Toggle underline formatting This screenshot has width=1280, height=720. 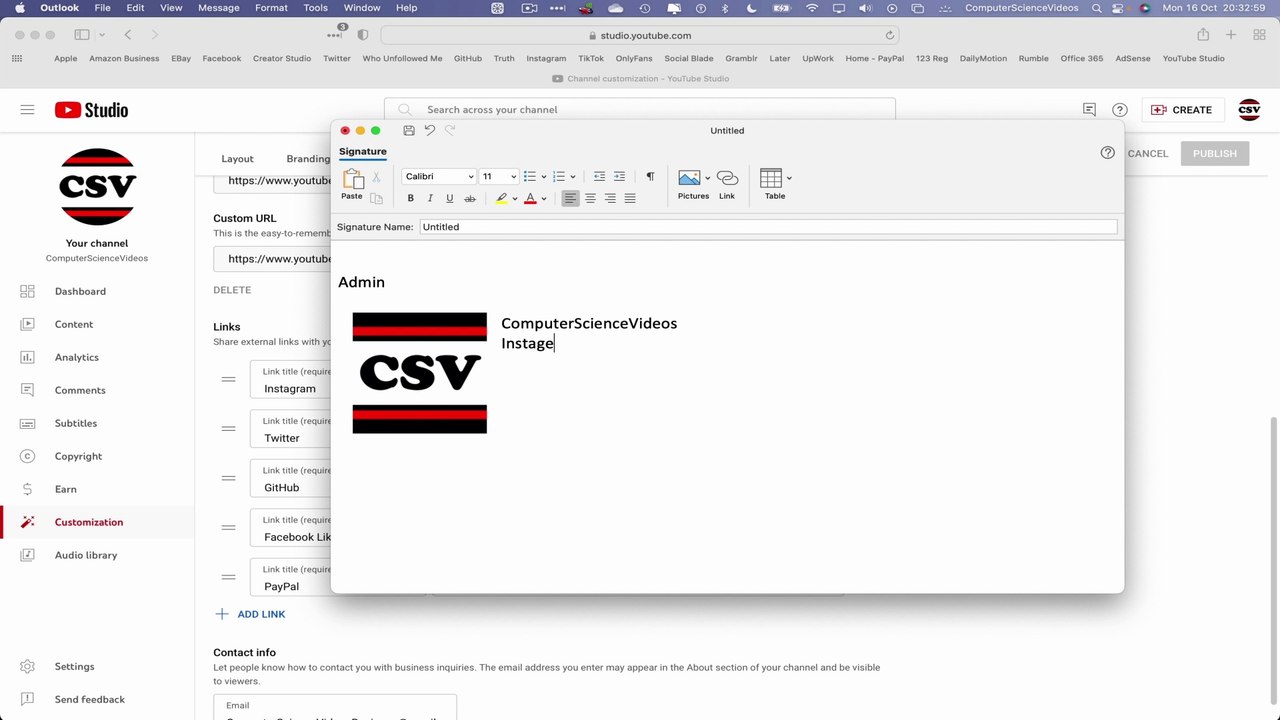[450, 198]
